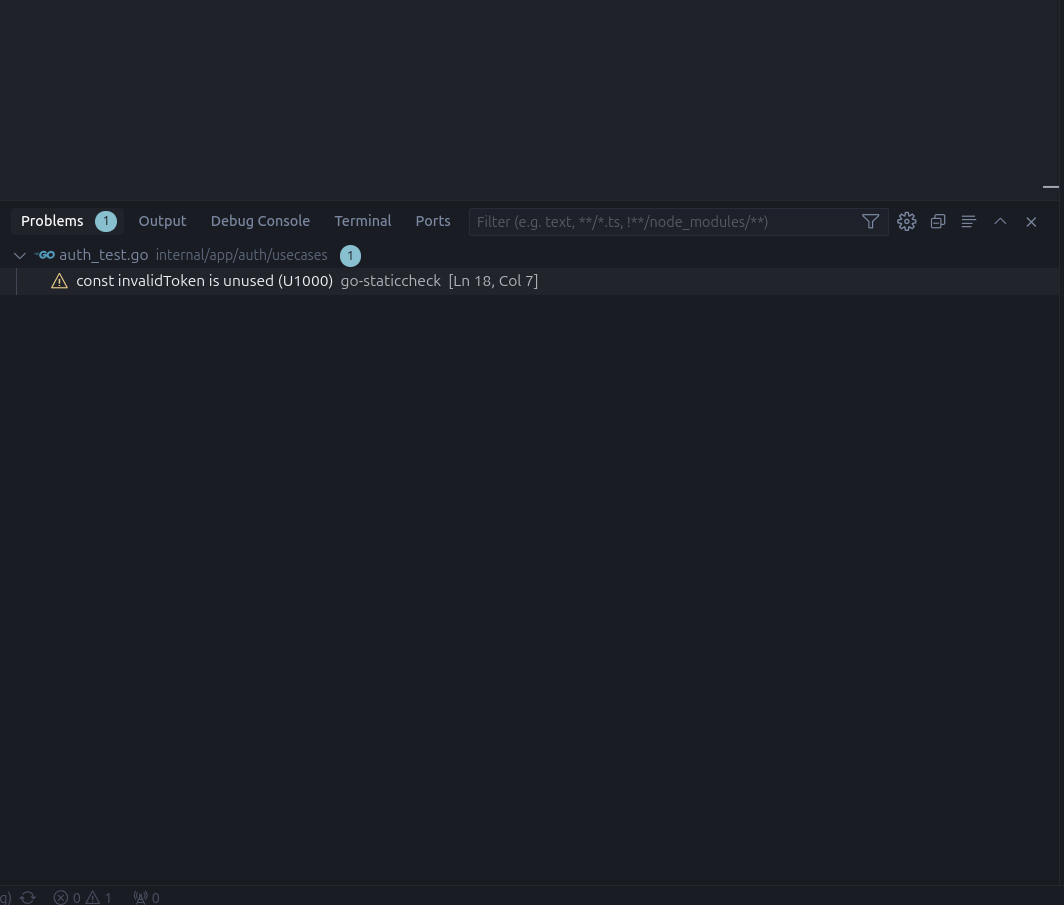Toggle table view using the lines icon
1064x905 pixels.
point(968,222)
